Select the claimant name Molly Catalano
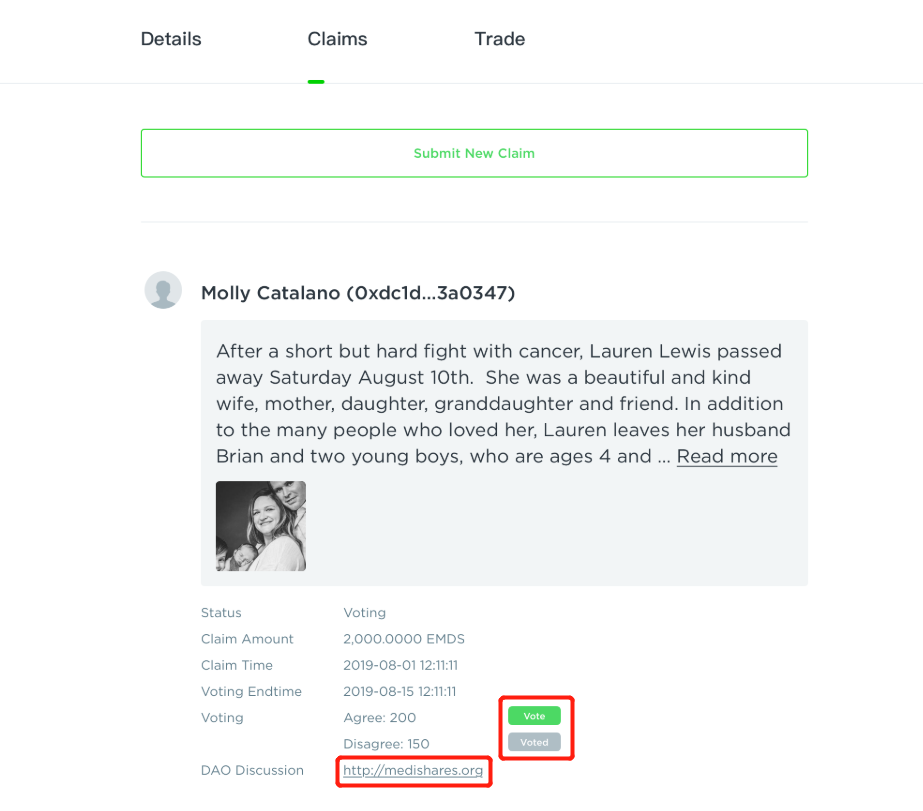923x811 pixels. pyautogui.click(x=358, y=293)
